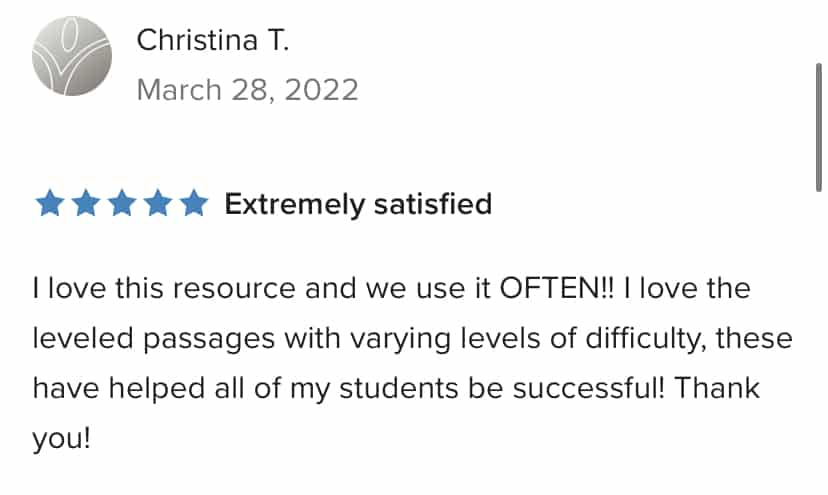Select the third blue rating star
The width and height of the screenshot is (828, 495).
122,203
